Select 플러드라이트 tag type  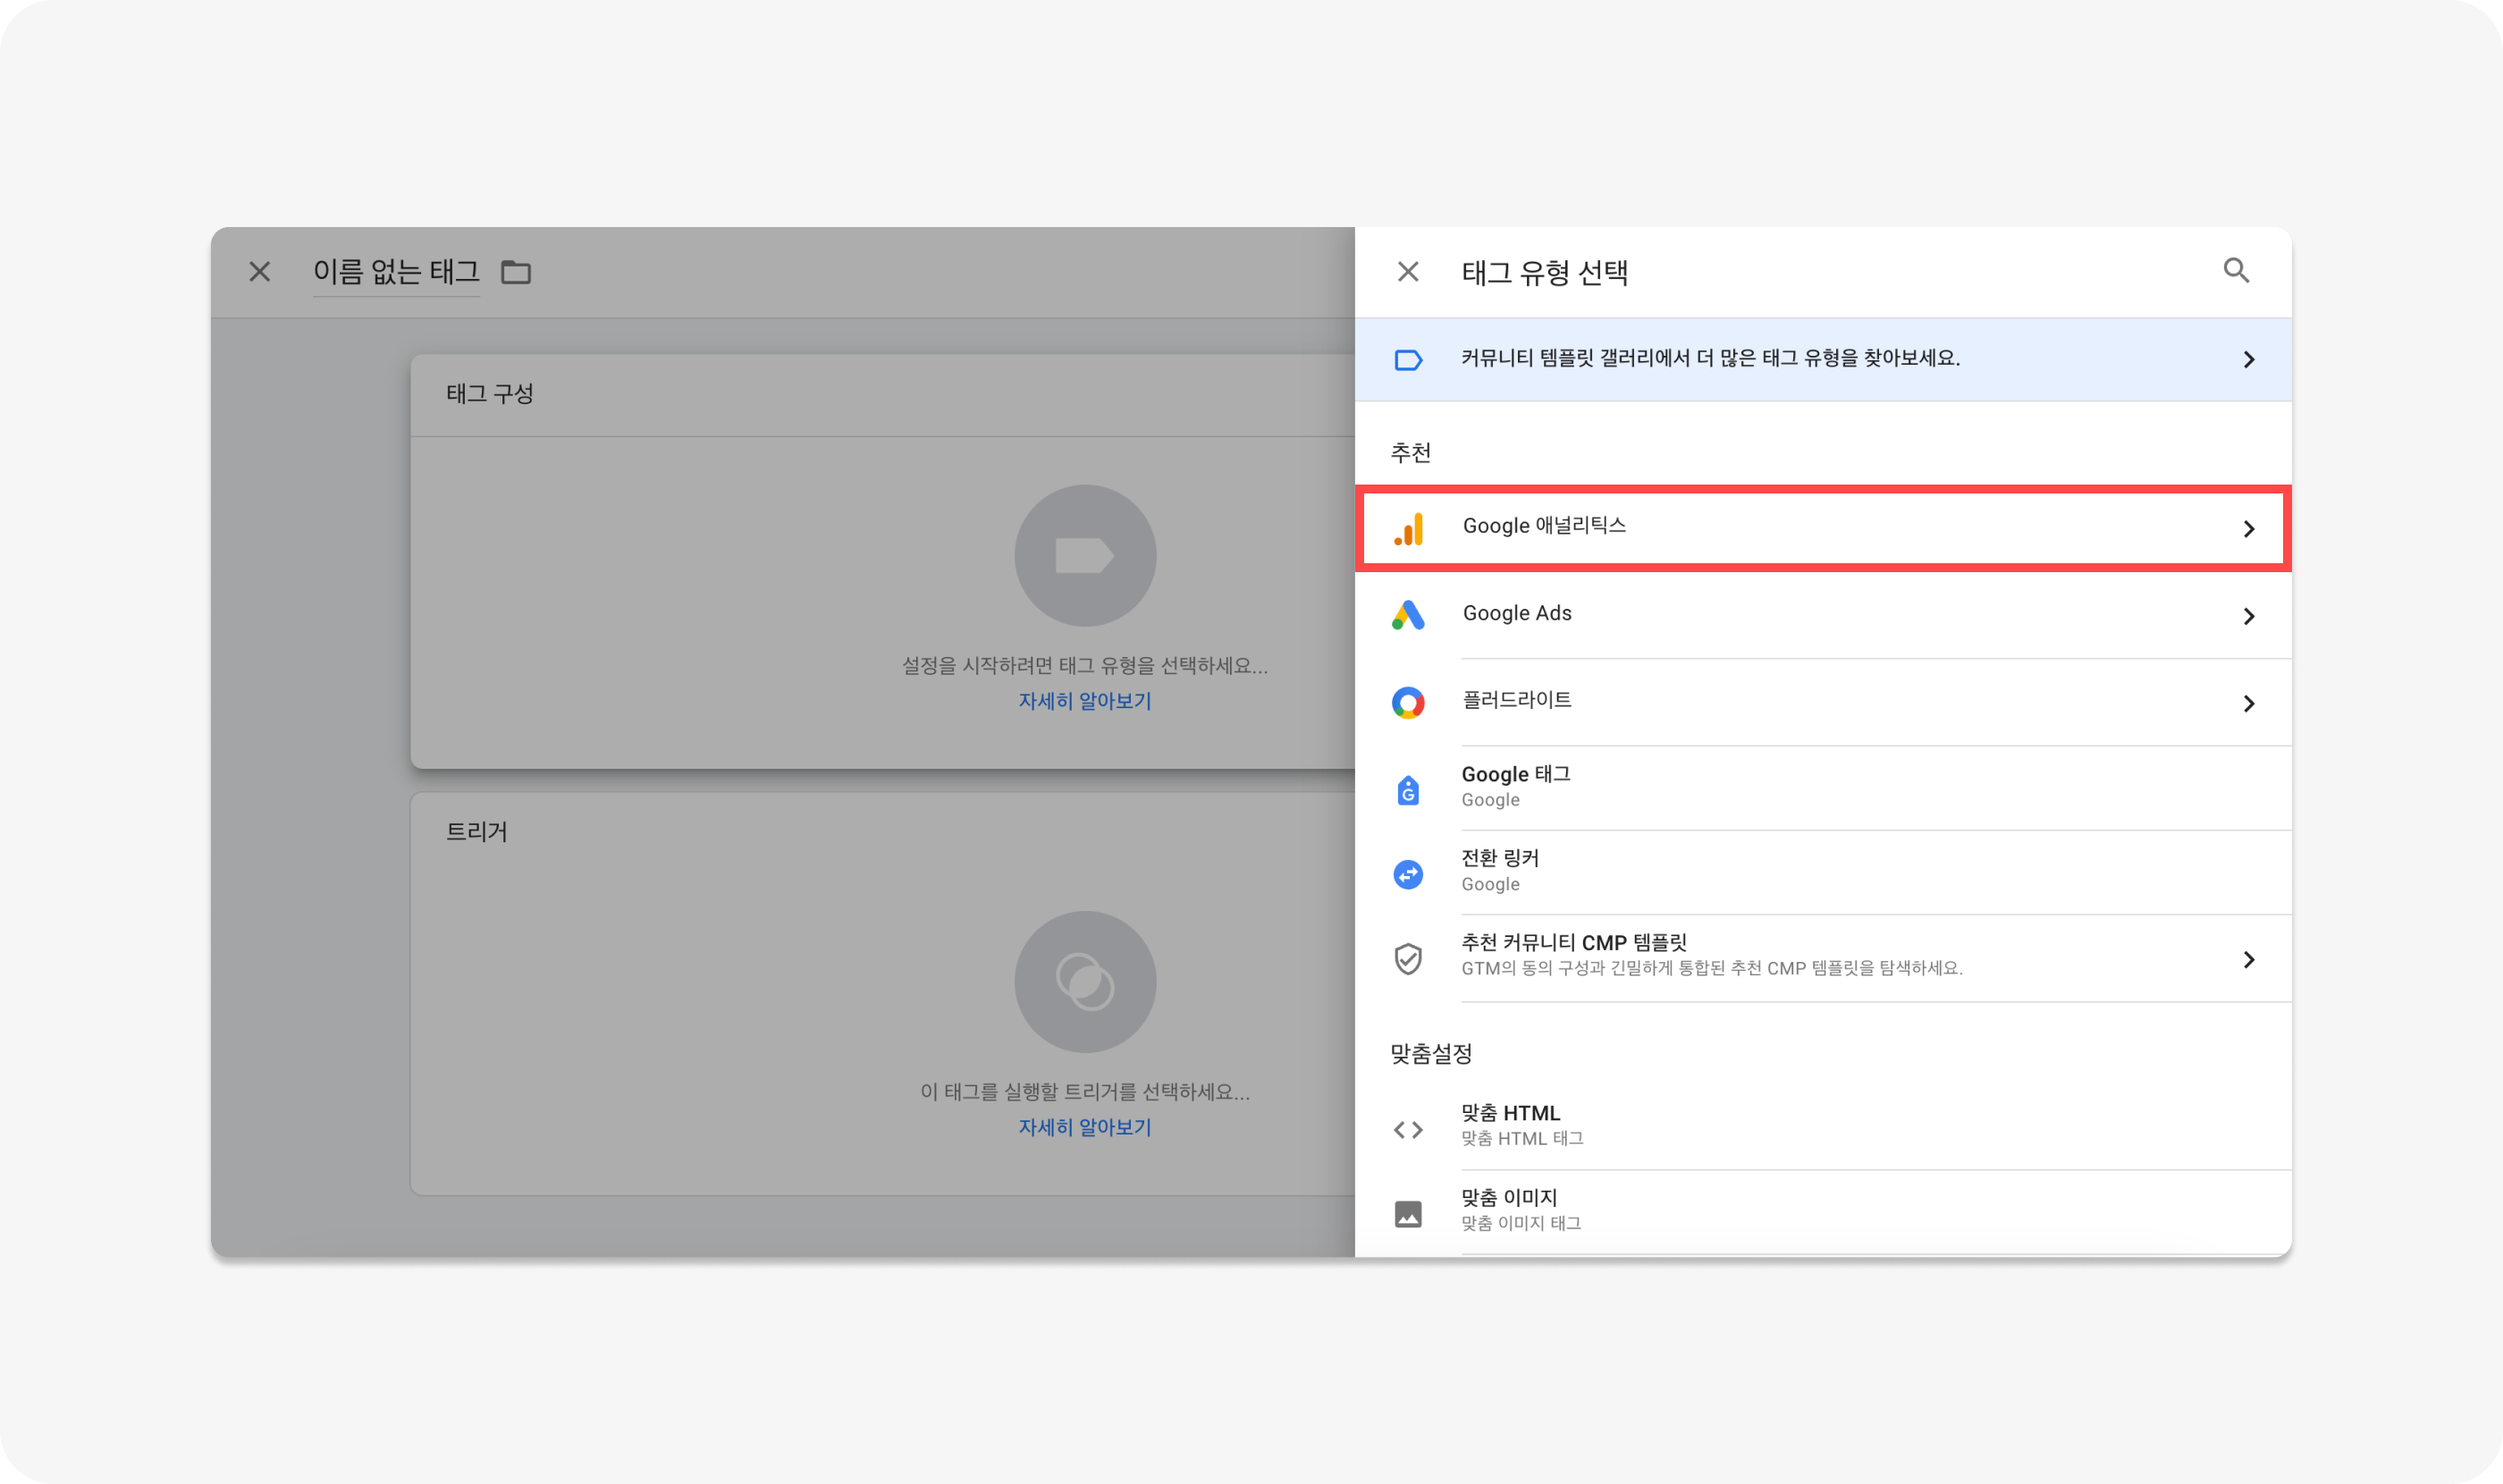pyautogui.click(x=1822, y=702)
